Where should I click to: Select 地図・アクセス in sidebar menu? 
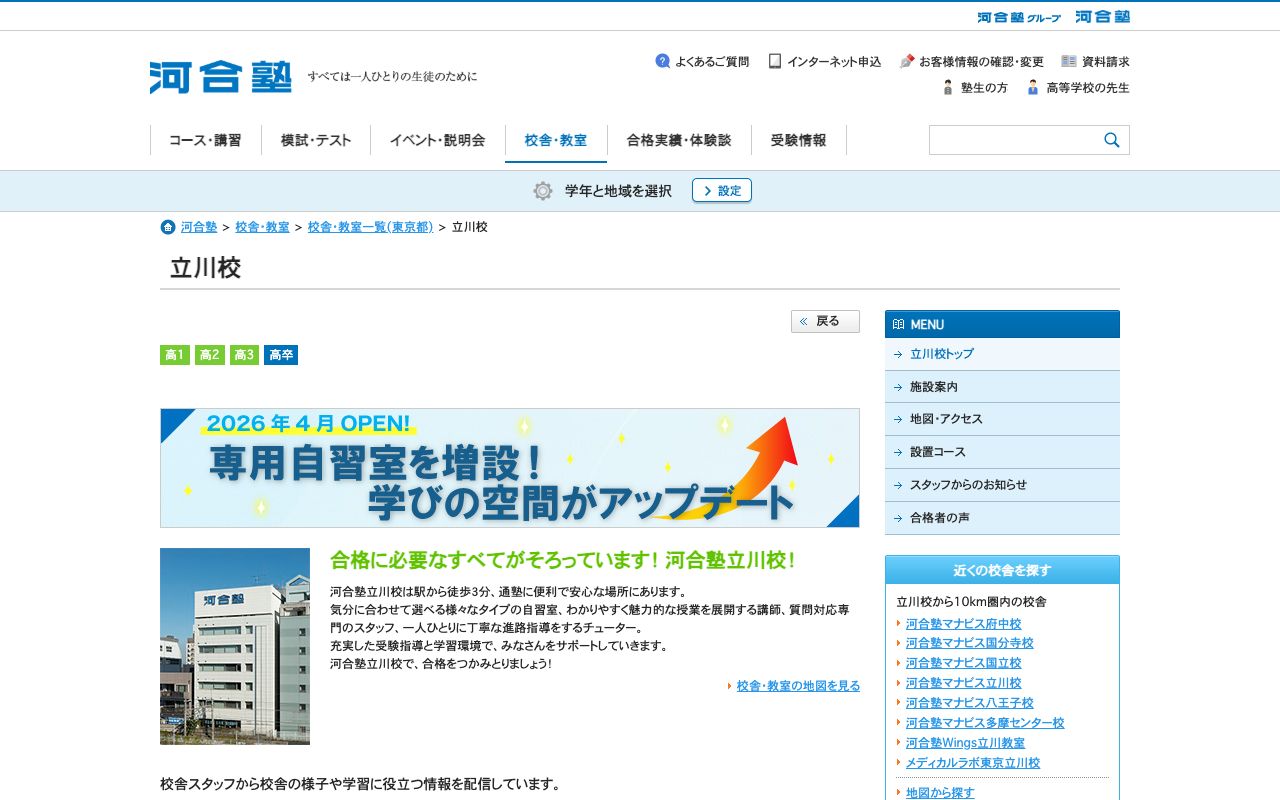tap(1002, 419)
